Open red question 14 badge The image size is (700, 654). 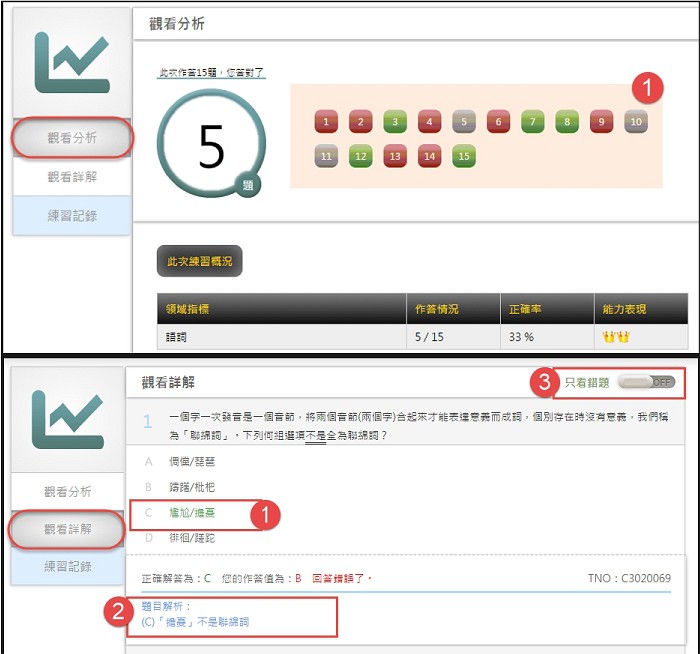(x=429, y=156)
